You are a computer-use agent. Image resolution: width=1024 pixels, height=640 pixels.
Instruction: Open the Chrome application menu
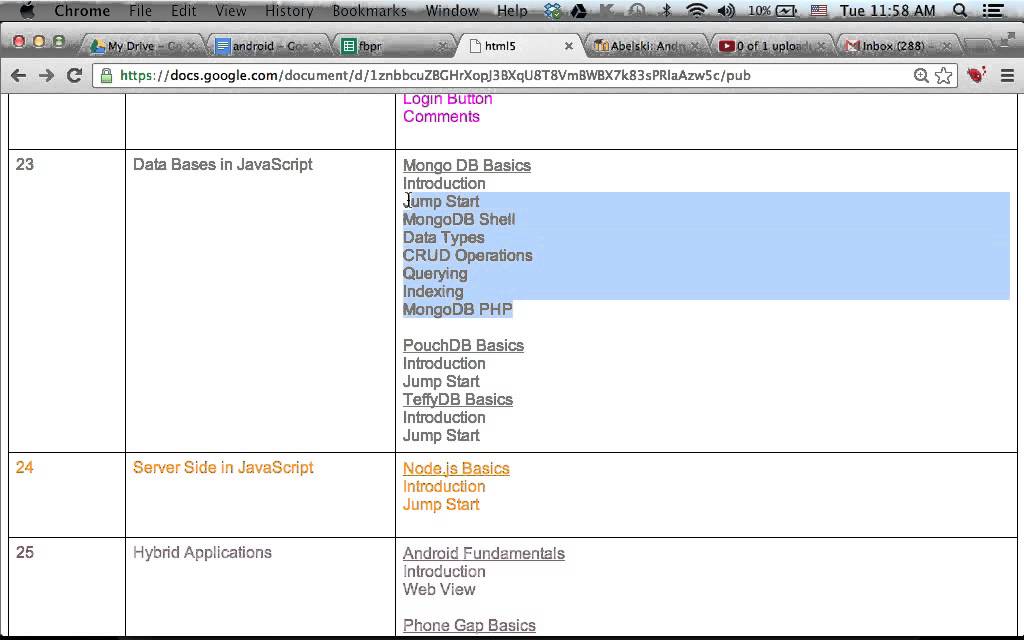(82, 10)
